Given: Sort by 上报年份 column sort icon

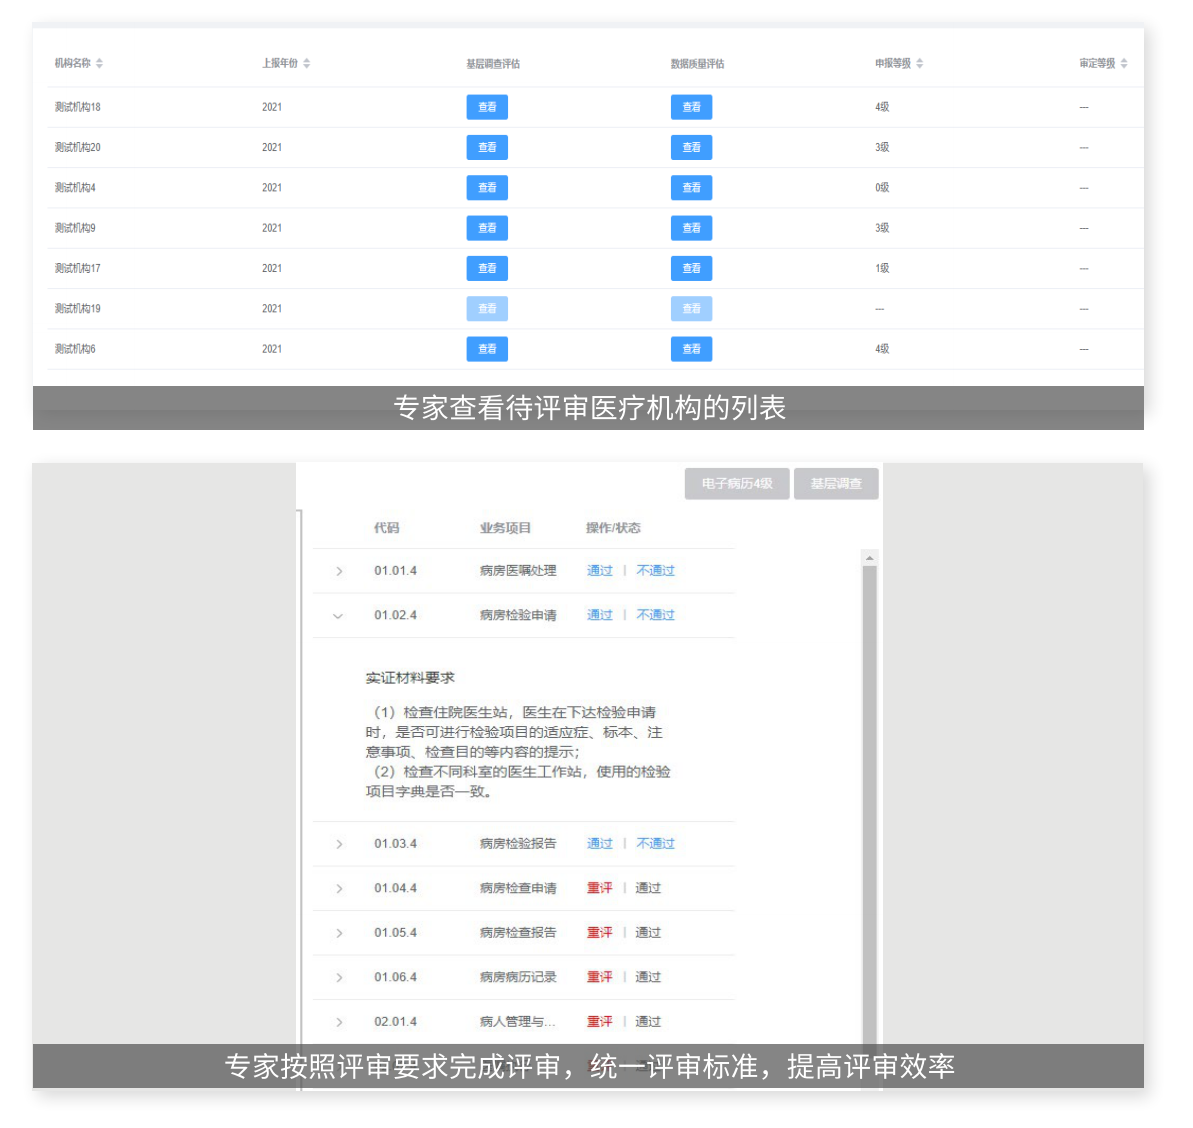Looking at the screenshot, I should point(306,63).
